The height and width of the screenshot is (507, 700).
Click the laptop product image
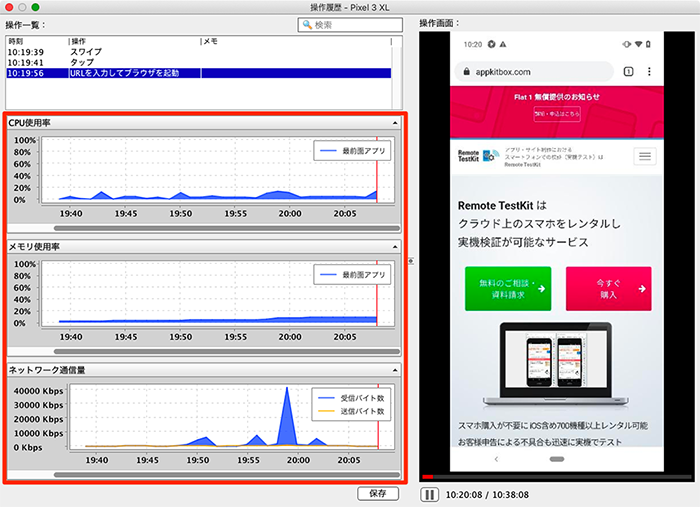[x=556, y=364]
